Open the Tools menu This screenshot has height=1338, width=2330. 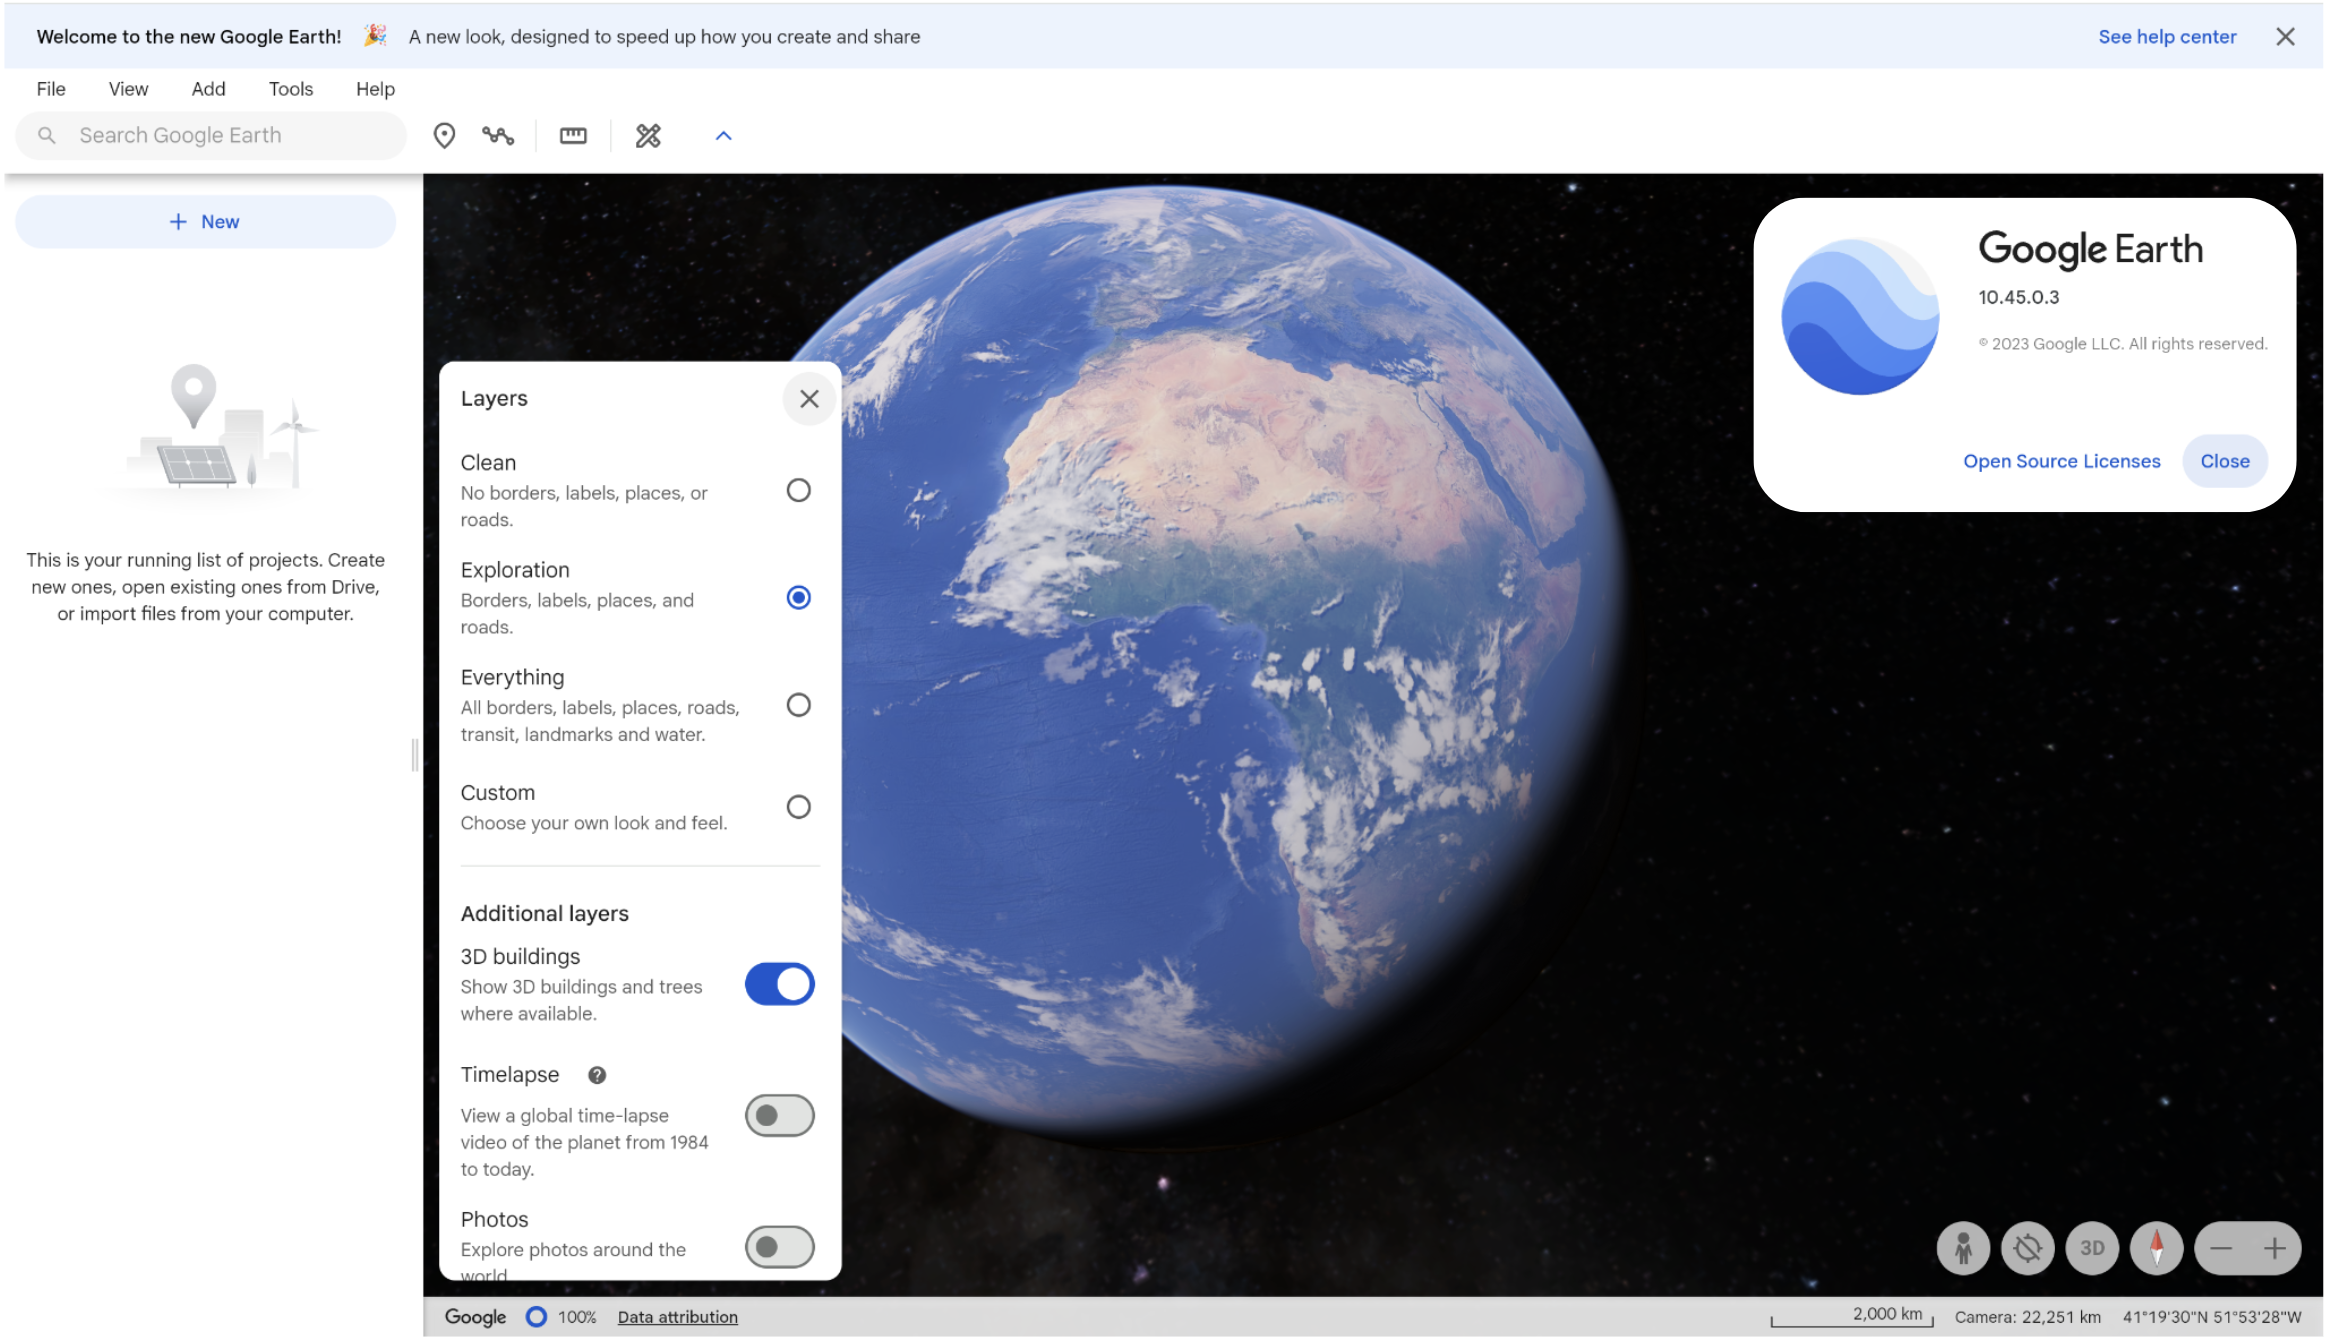click(290, 89)
